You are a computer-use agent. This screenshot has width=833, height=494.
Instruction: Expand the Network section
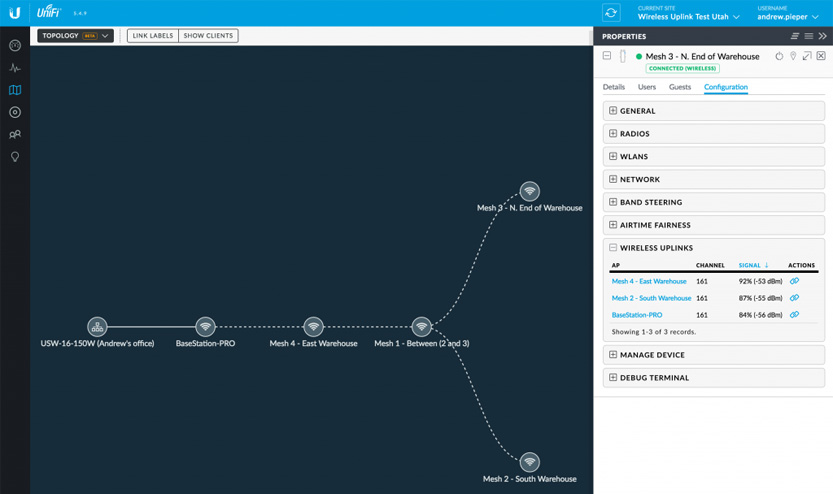713,180
